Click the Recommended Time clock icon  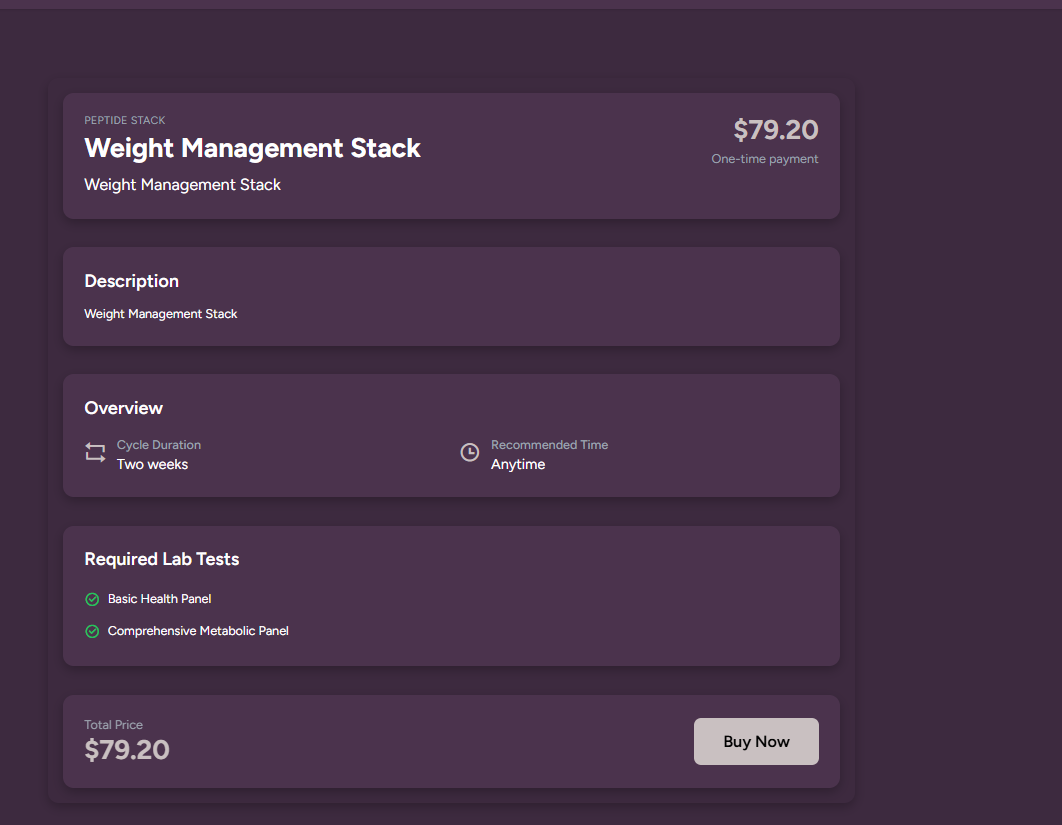(469, 453)
